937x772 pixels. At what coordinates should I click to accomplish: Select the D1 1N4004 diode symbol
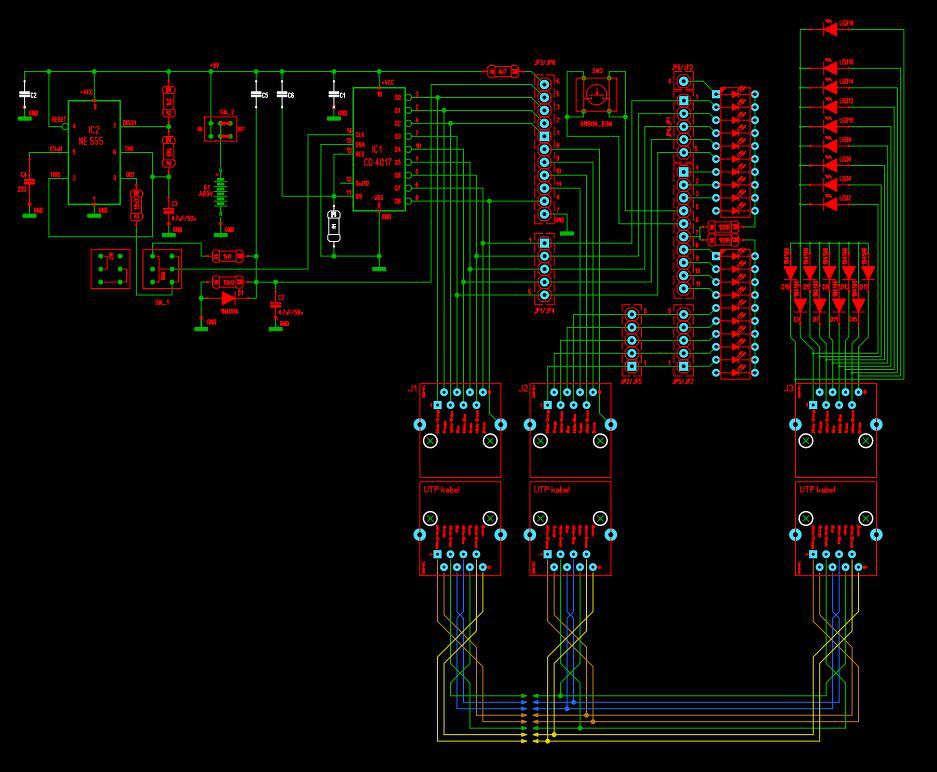click(x=229, y=298)
